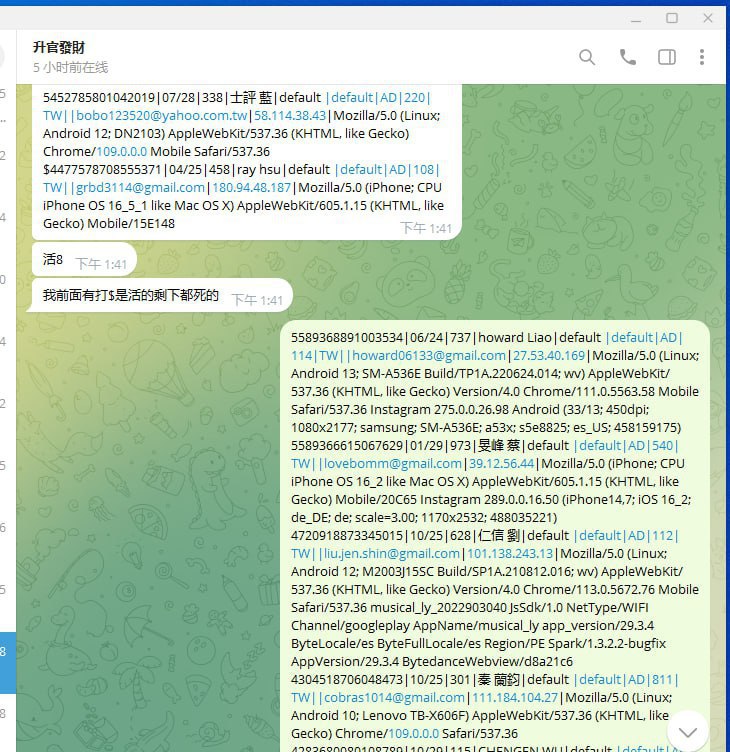Click the lovebomm@gmail.com email link
Screen dimensions: 730x752
393,463
